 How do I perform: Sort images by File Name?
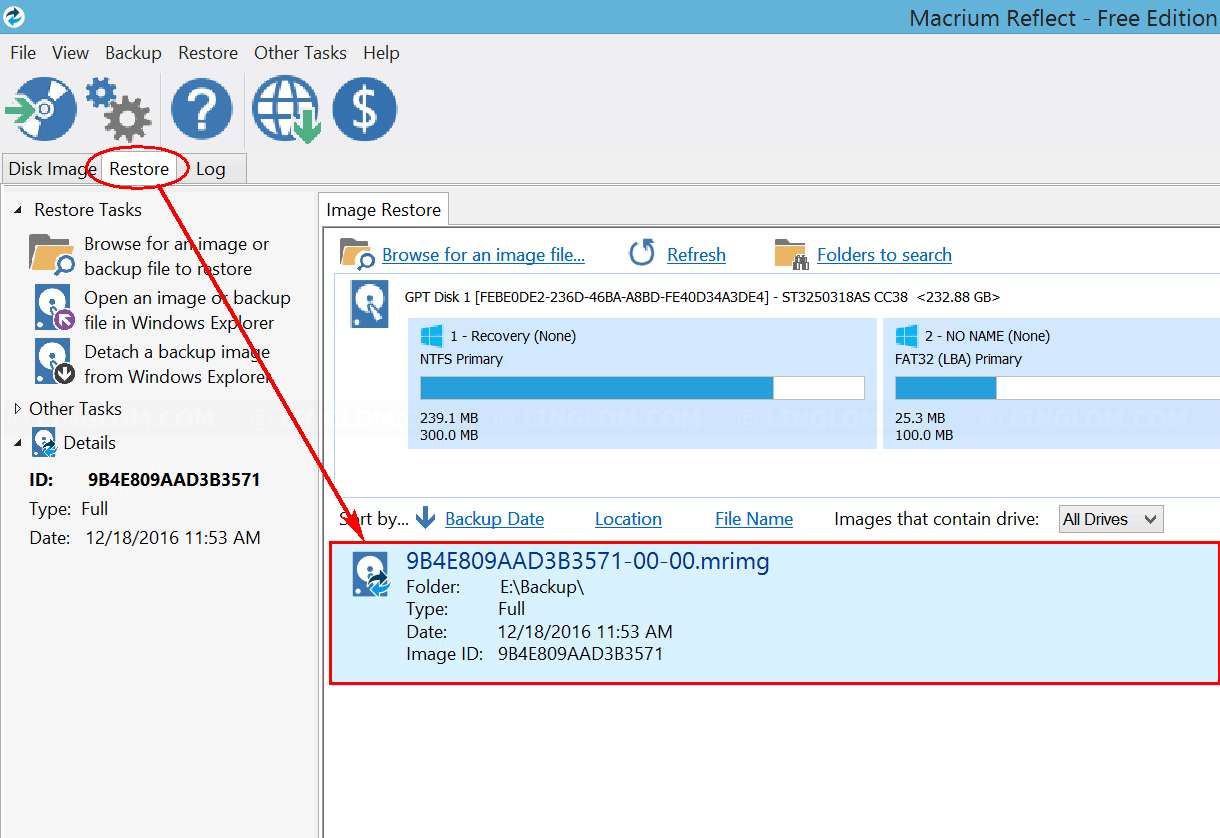coord(754,519)
